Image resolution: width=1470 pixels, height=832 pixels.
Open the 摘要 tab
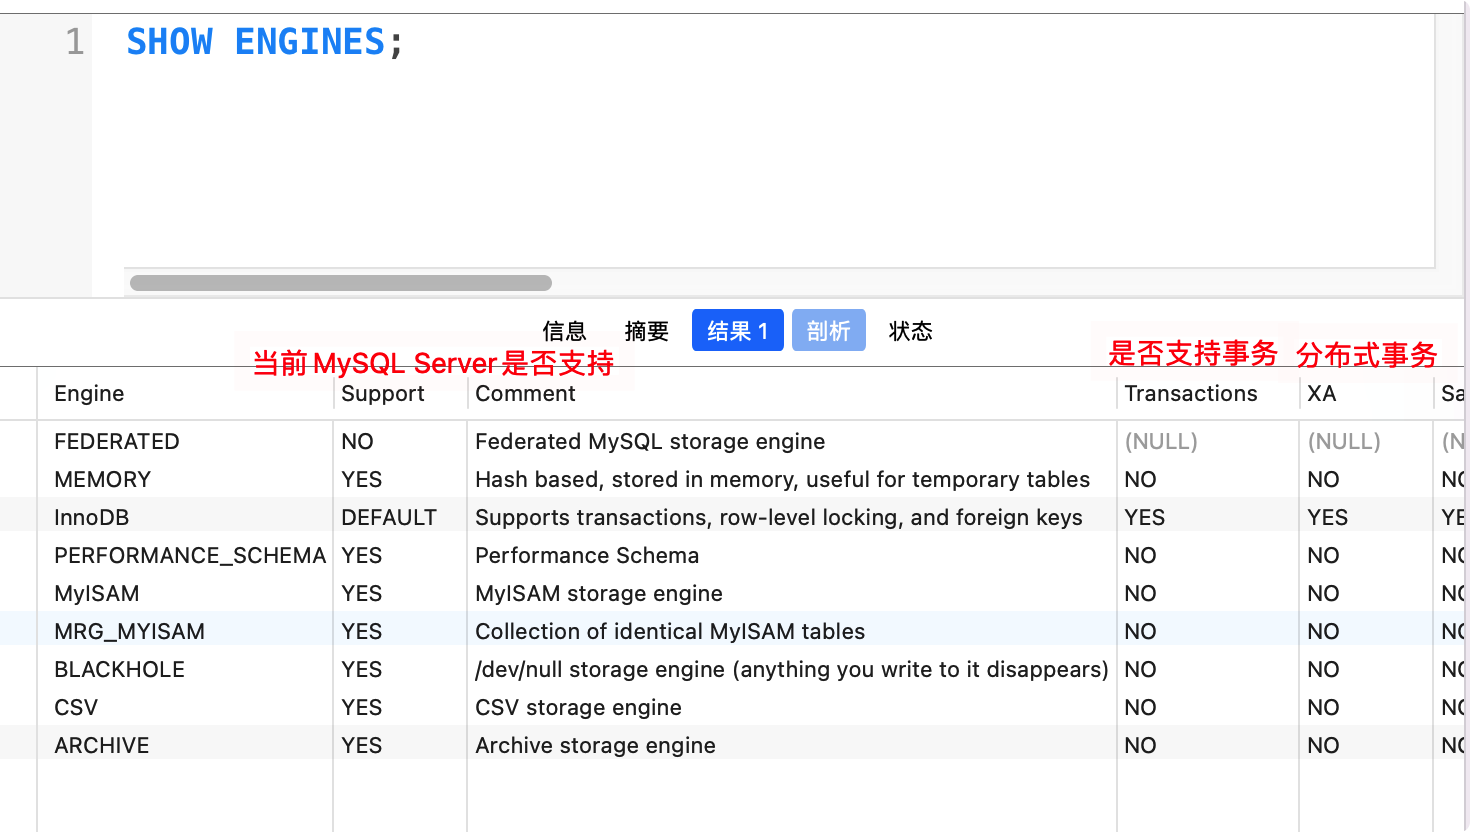tap(646, 330)
